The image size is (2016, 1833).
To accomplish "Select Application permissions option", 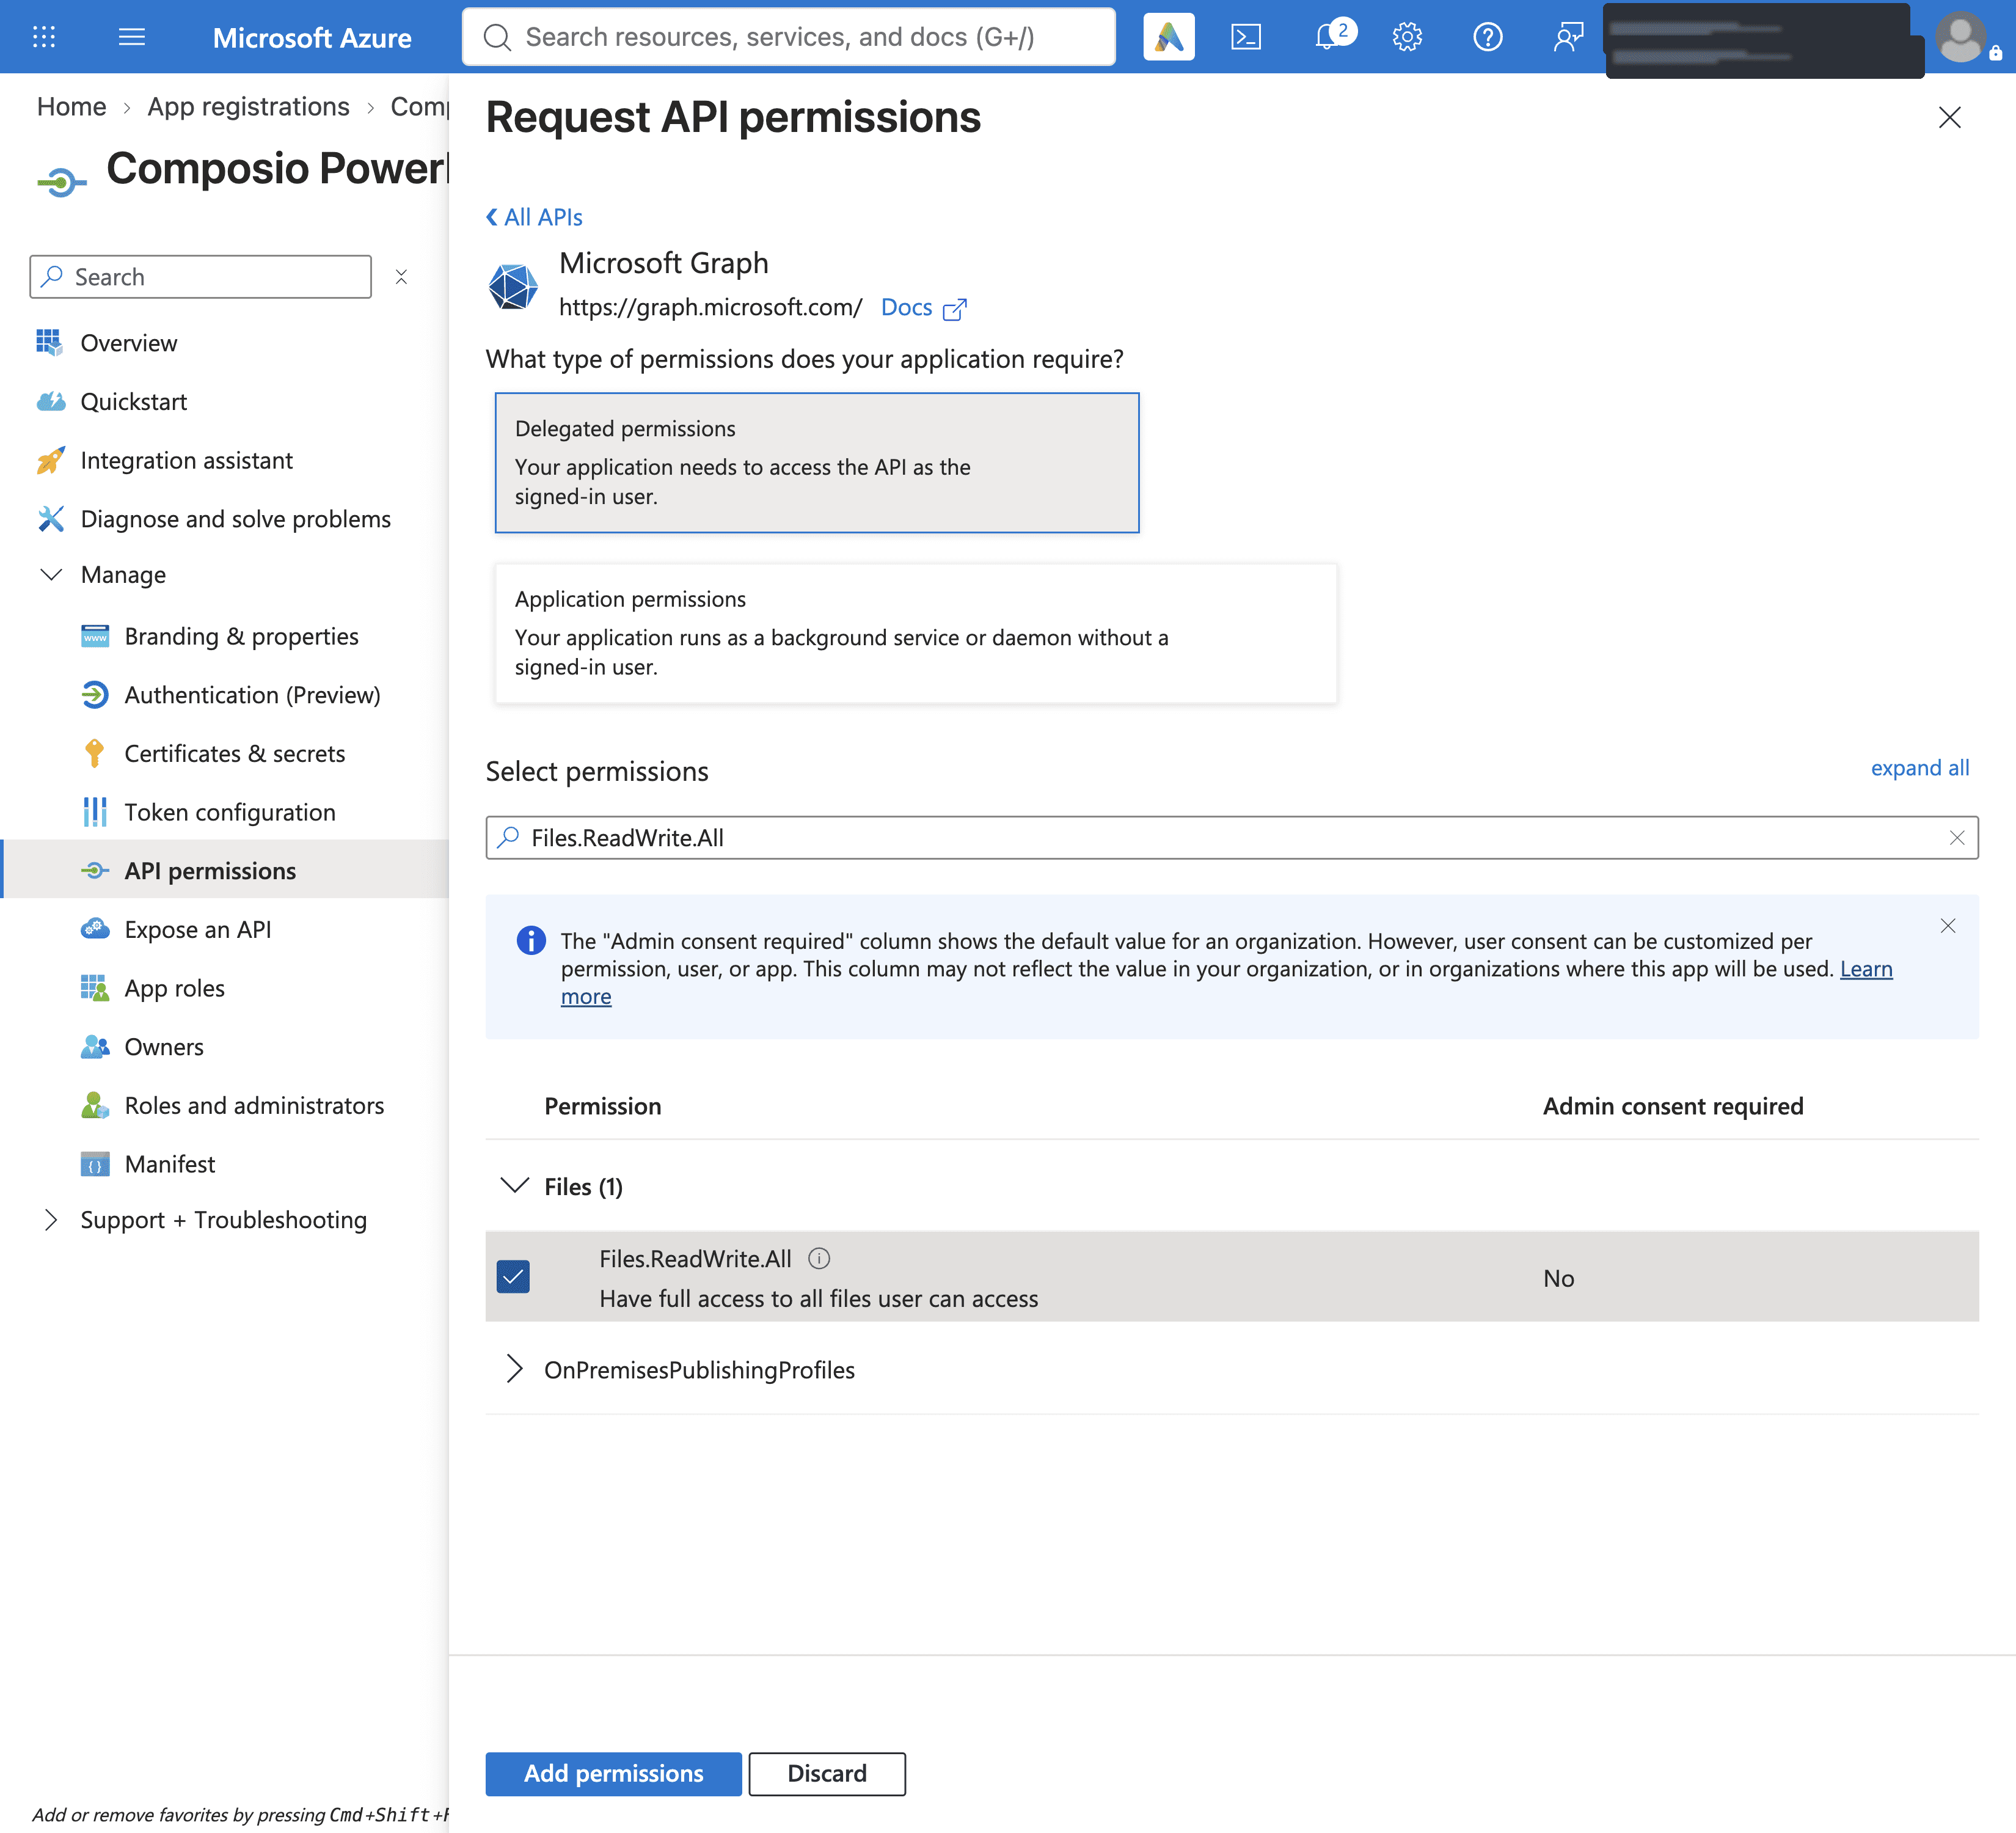I will (916, 633).
